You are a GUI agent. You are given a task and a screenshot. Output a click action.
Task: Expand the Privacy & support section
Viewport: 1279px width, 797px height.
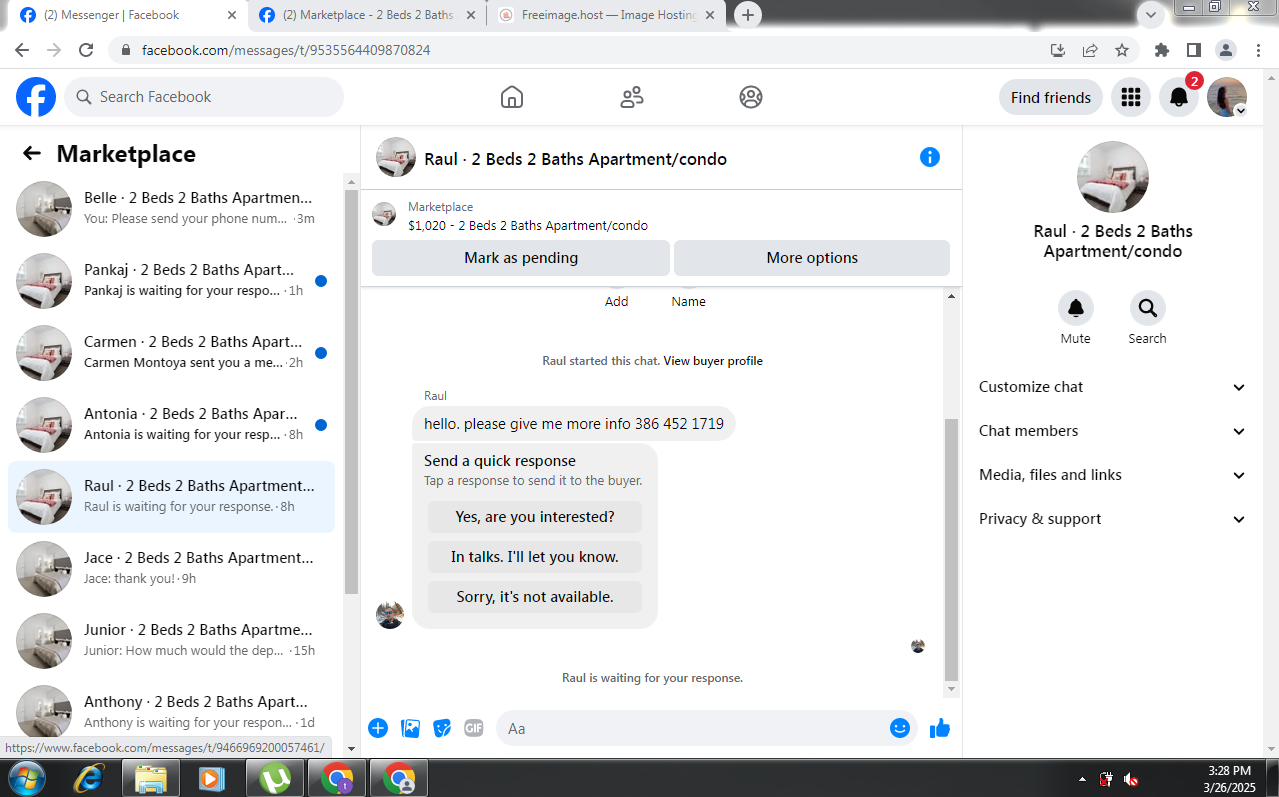tap(1113, 519)
